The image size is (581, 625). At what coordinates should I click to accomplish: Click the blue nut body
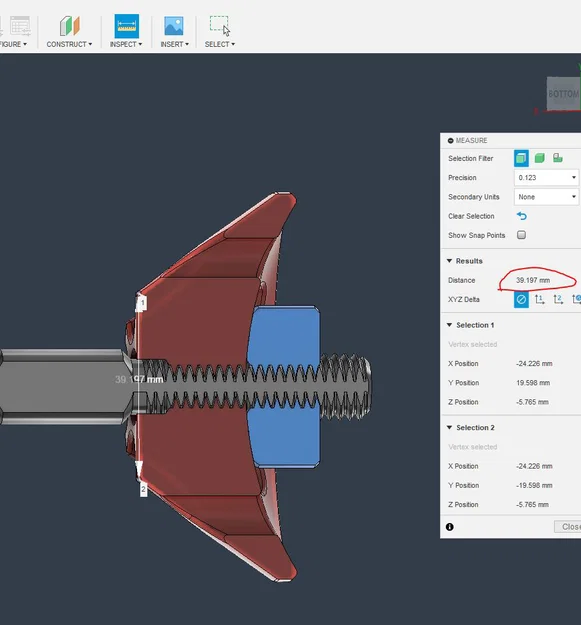pyautogui.click(x=284, y=335)
